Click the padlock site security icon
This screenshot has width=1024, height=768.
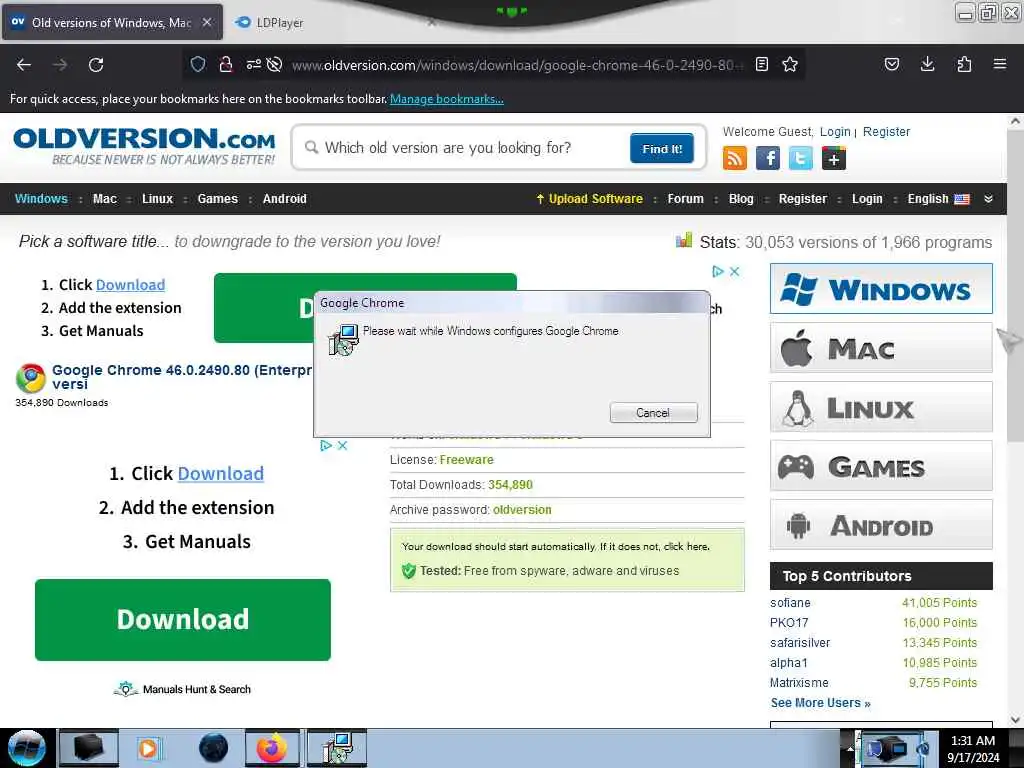coord(226,64)
